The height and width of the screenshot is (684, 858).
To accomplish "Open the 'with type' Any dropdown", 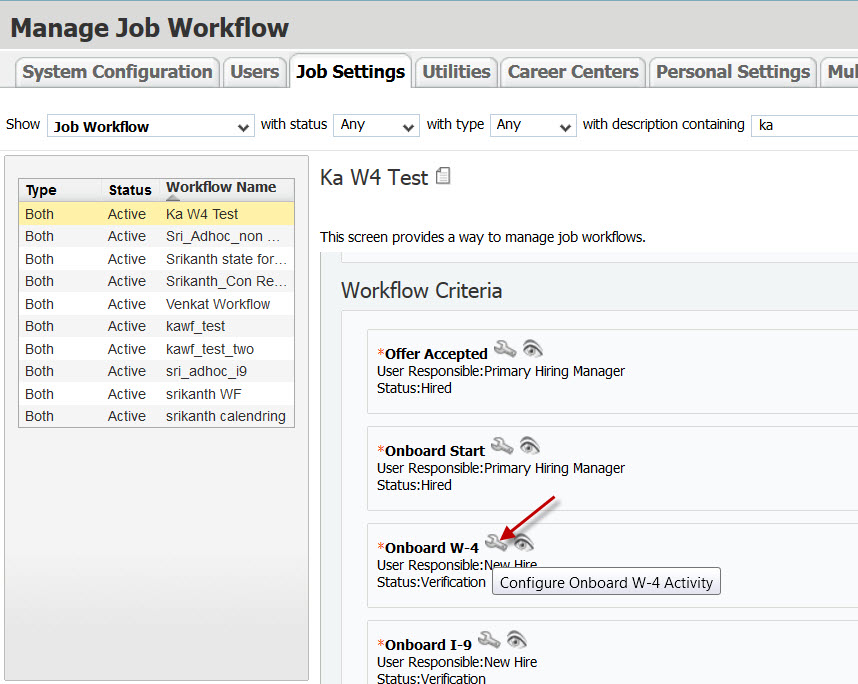I will [x=533, y=126].
